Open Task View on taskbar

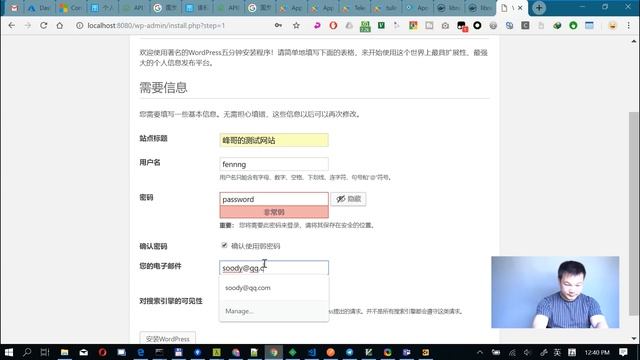(45, 352)
